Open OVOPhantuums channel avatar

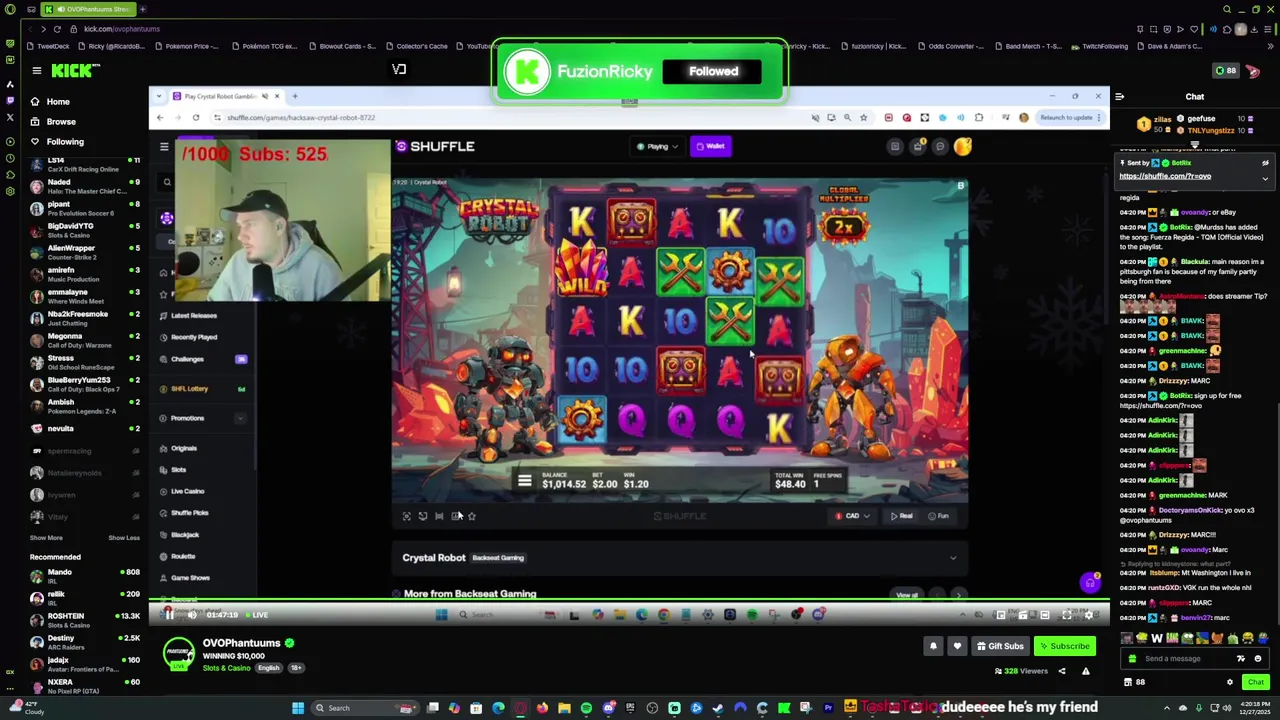[179, 654]
